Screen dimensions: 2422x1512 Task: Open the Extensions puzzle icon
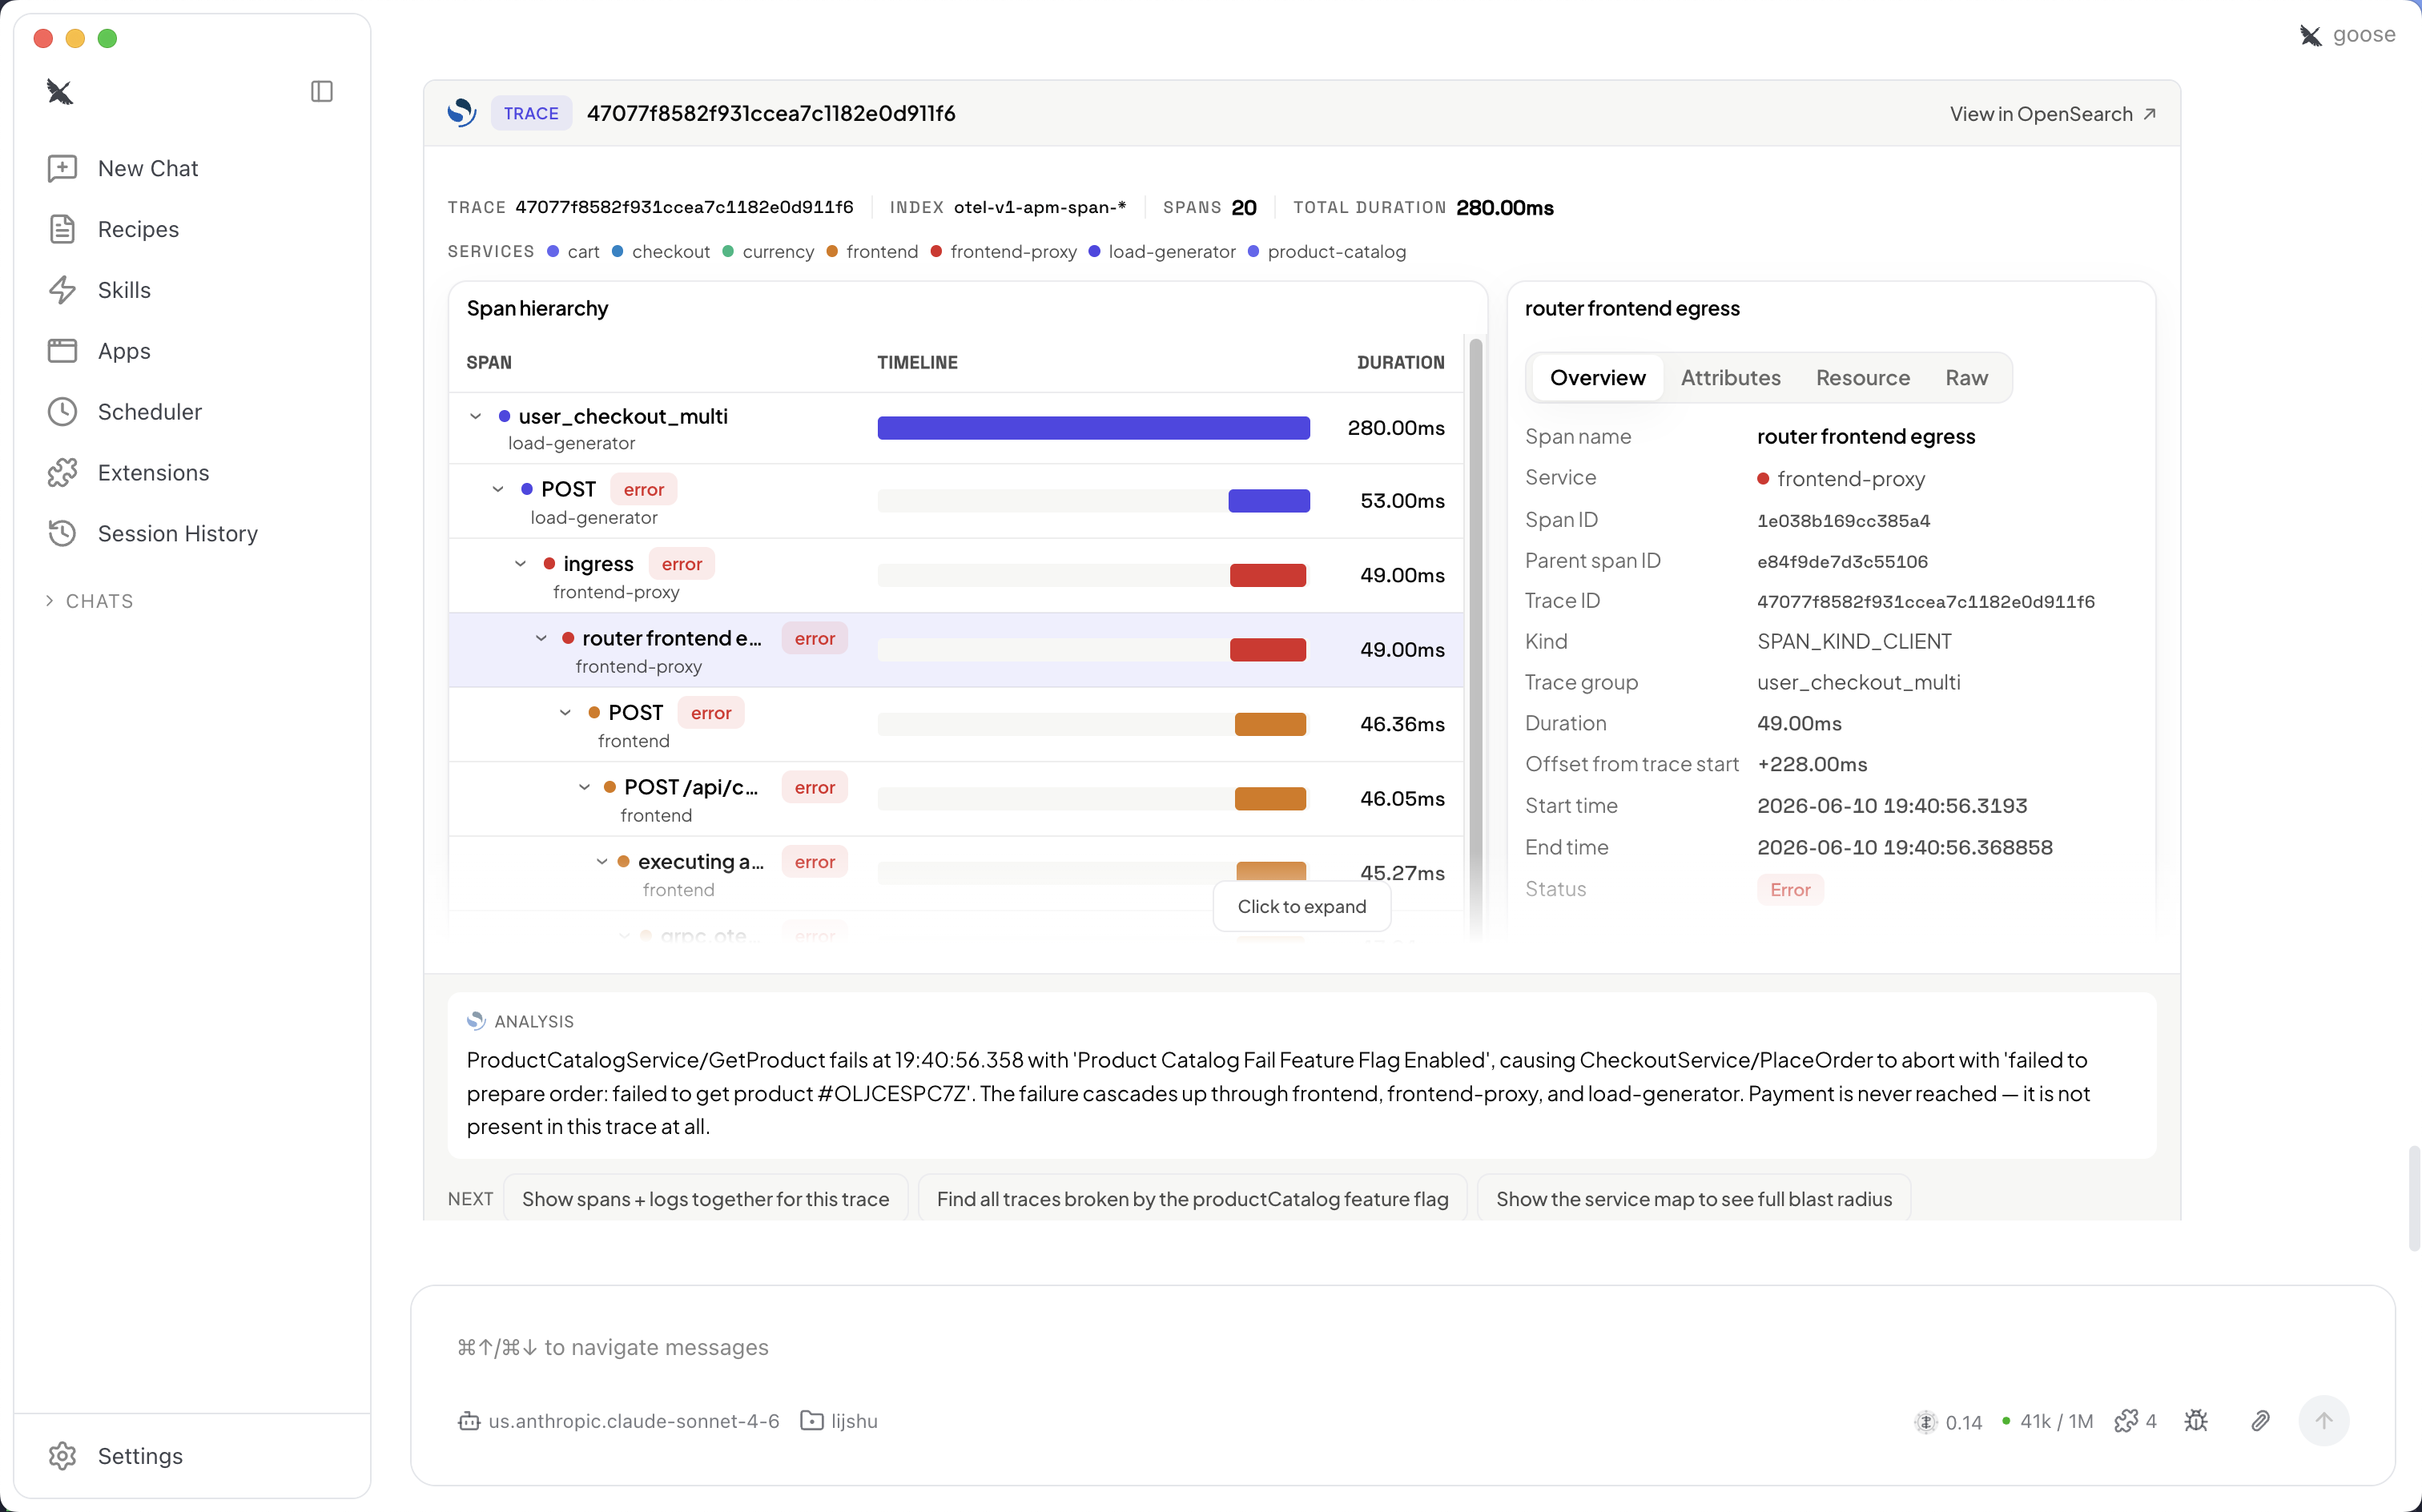(63, 473)
